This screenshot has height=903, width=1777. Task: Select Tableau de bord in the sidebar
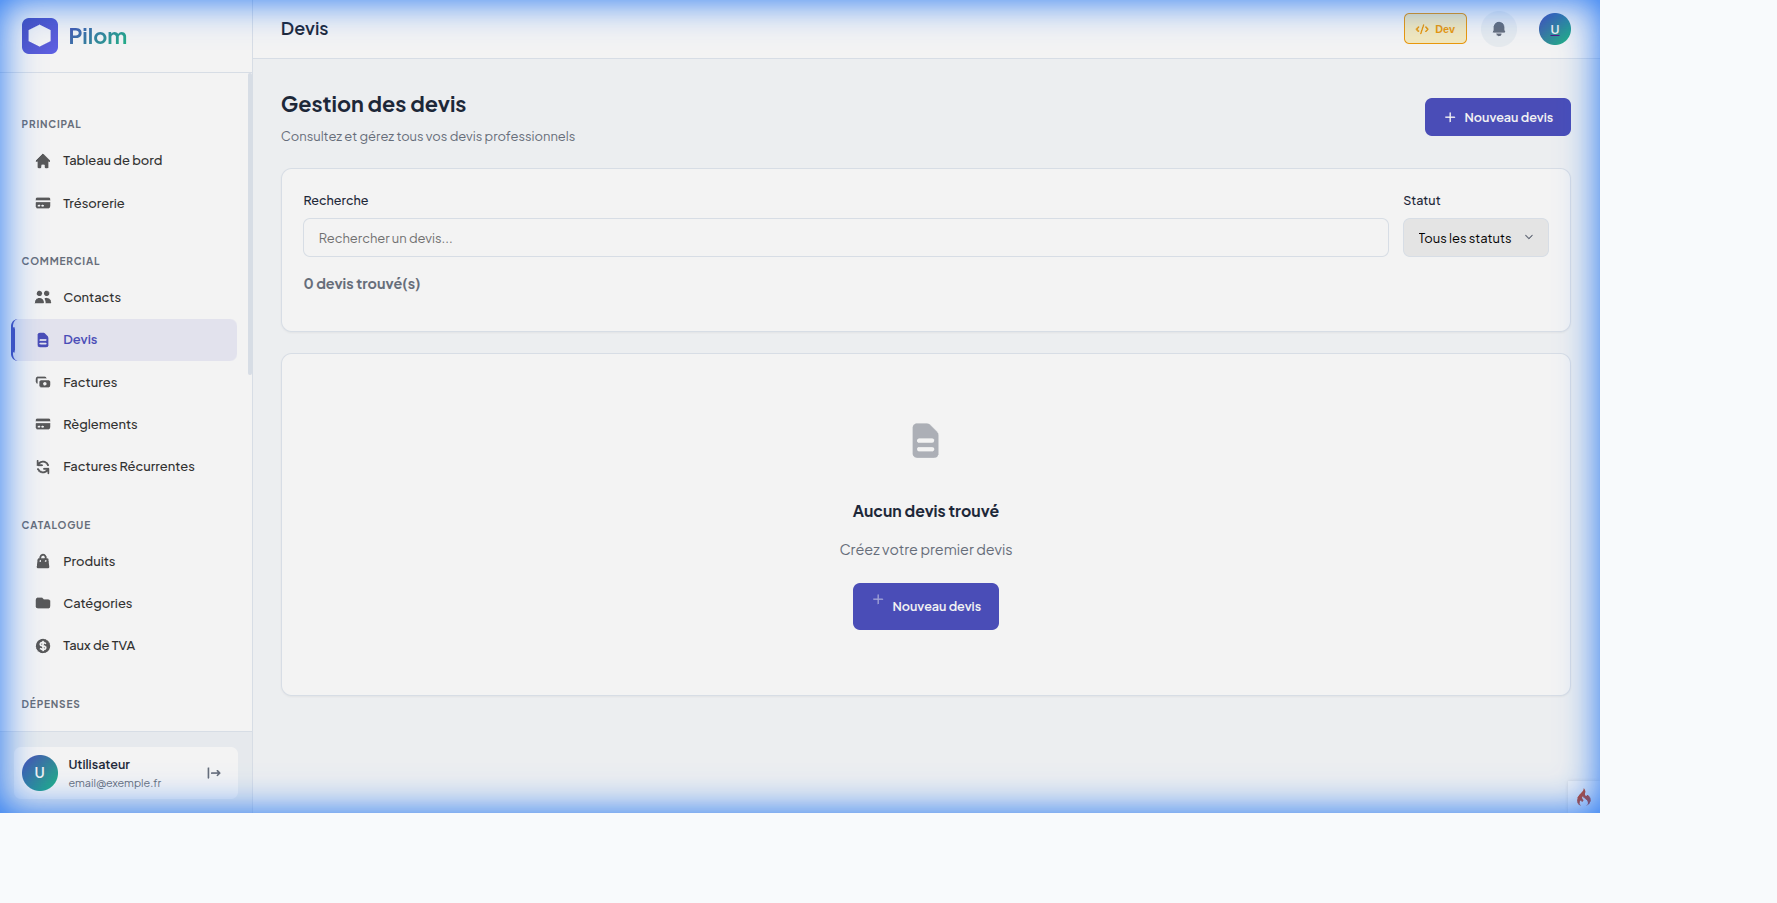coord(112,160)
